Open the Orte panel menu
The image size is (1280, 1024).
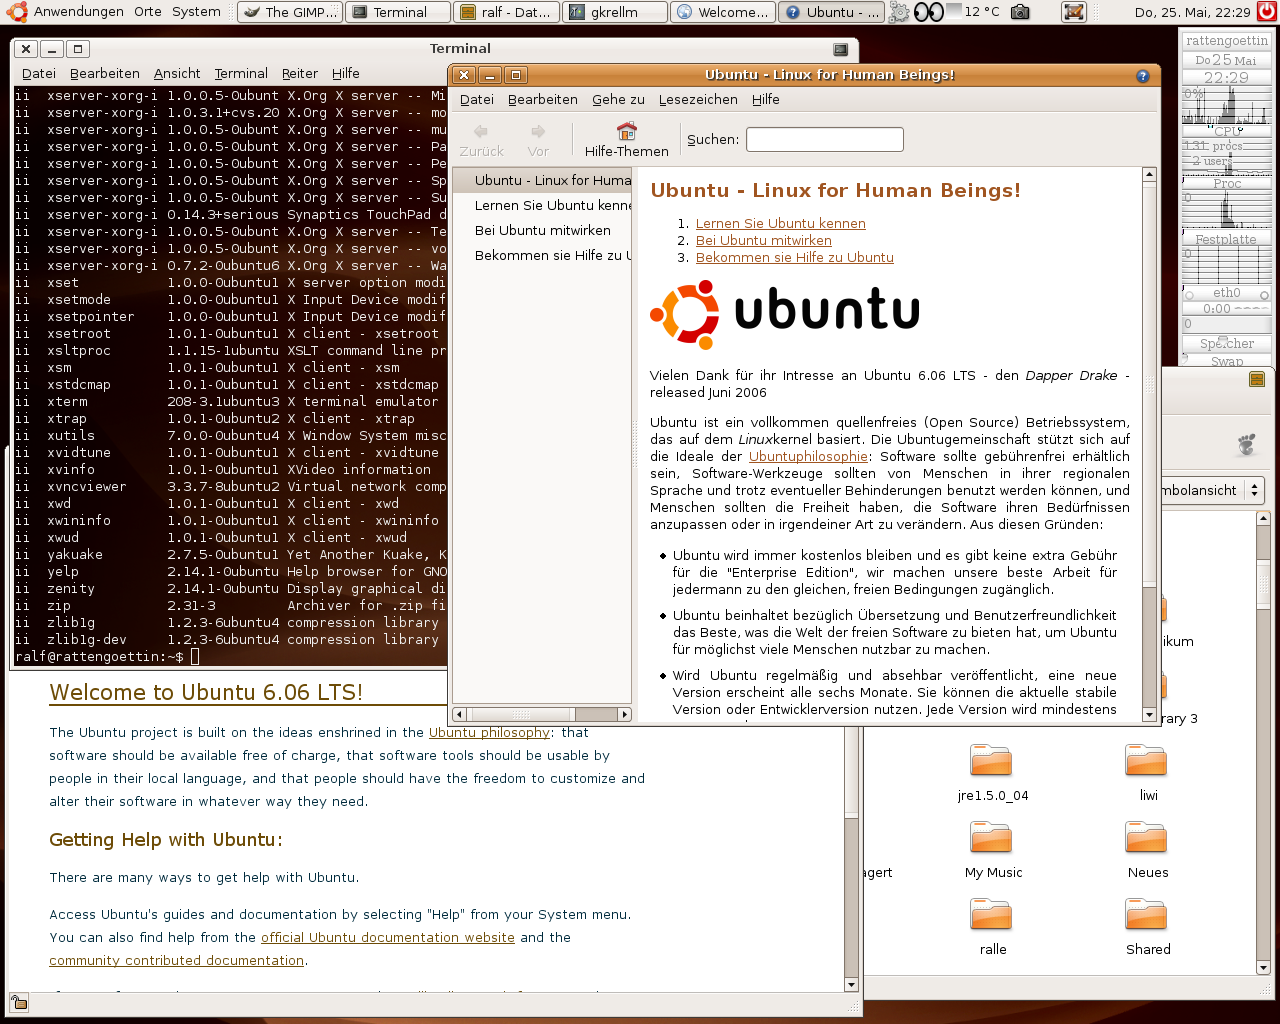[148, 12]
